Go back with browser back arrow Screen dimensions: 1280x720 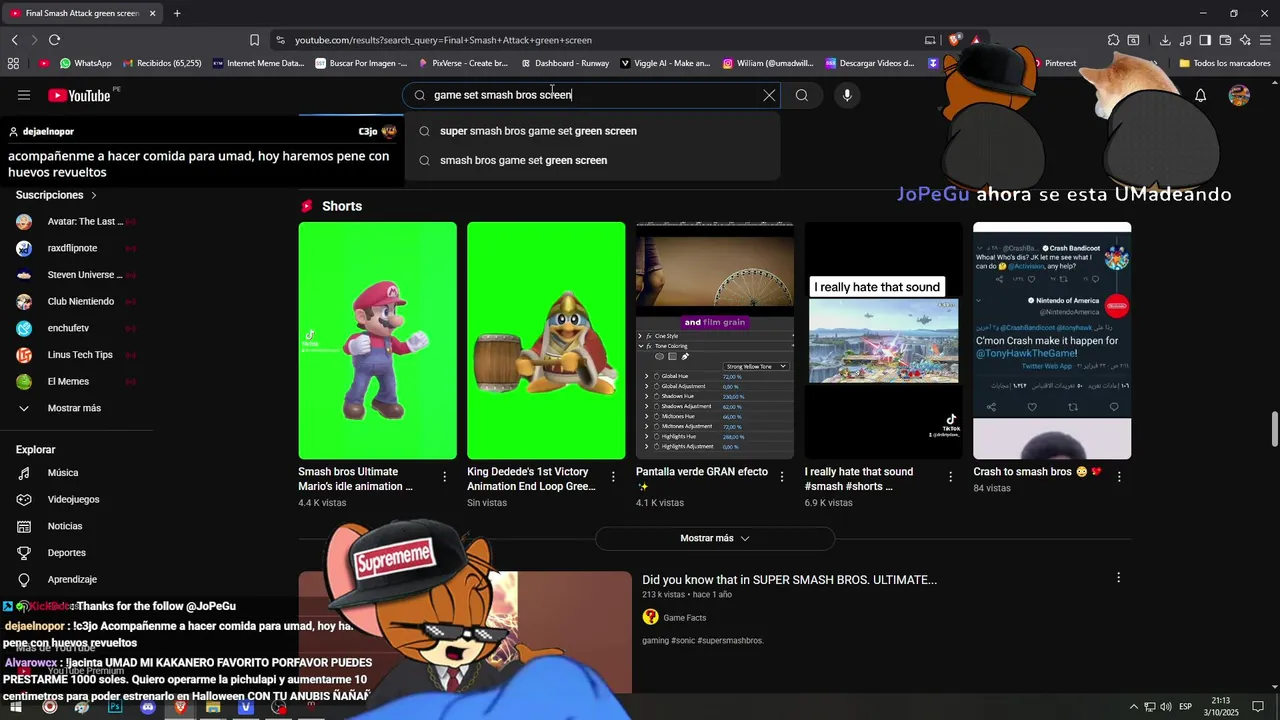click(x=14, y=40)
